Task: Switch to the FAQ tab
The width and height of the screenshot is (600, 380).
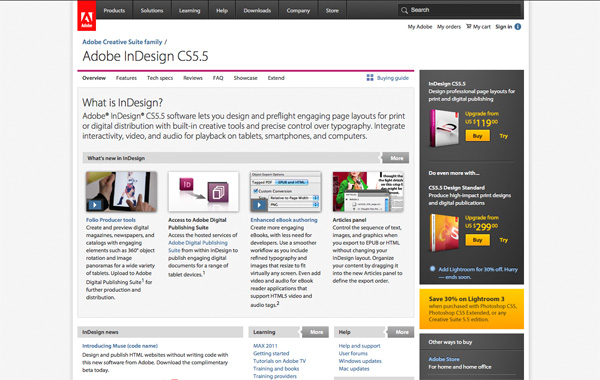Action: (x=218, y=78)
